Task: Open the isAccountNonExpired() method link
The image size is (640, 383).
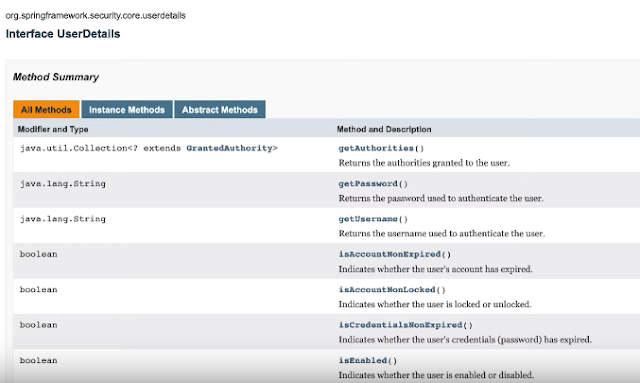Action: [389, 254]
